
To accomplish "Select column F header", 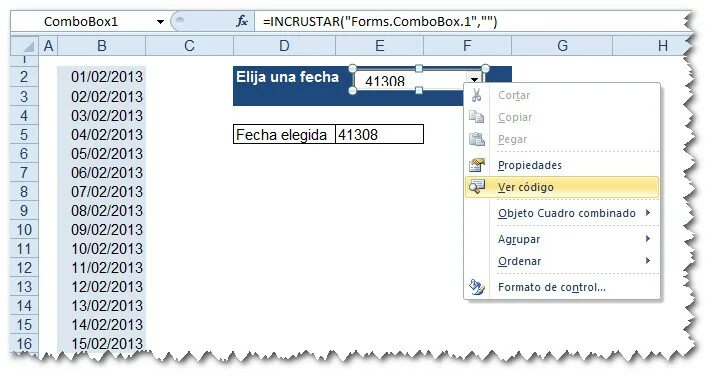I will pos(467,45).
